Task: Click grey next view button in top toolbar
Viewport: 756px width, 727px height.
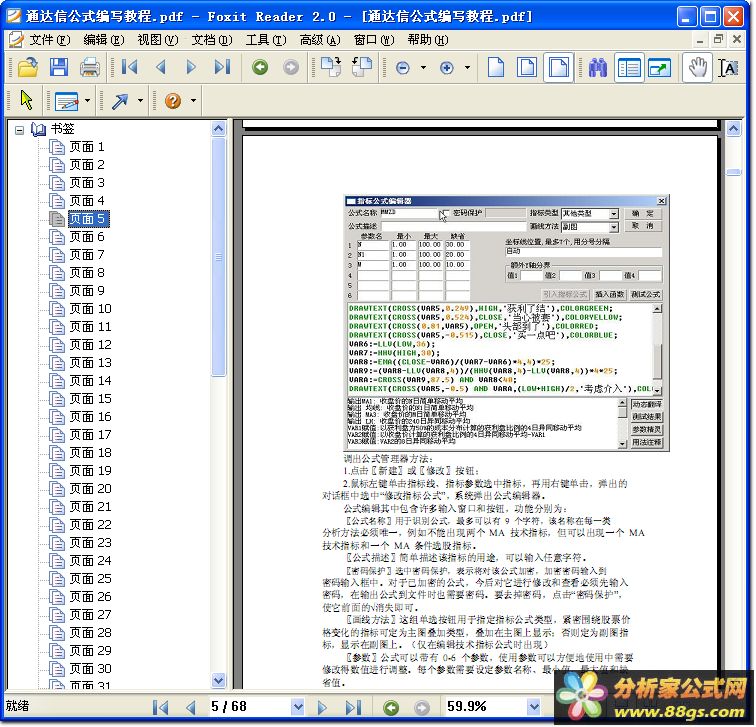Action: pyautogui.click(x=291, y=67)
